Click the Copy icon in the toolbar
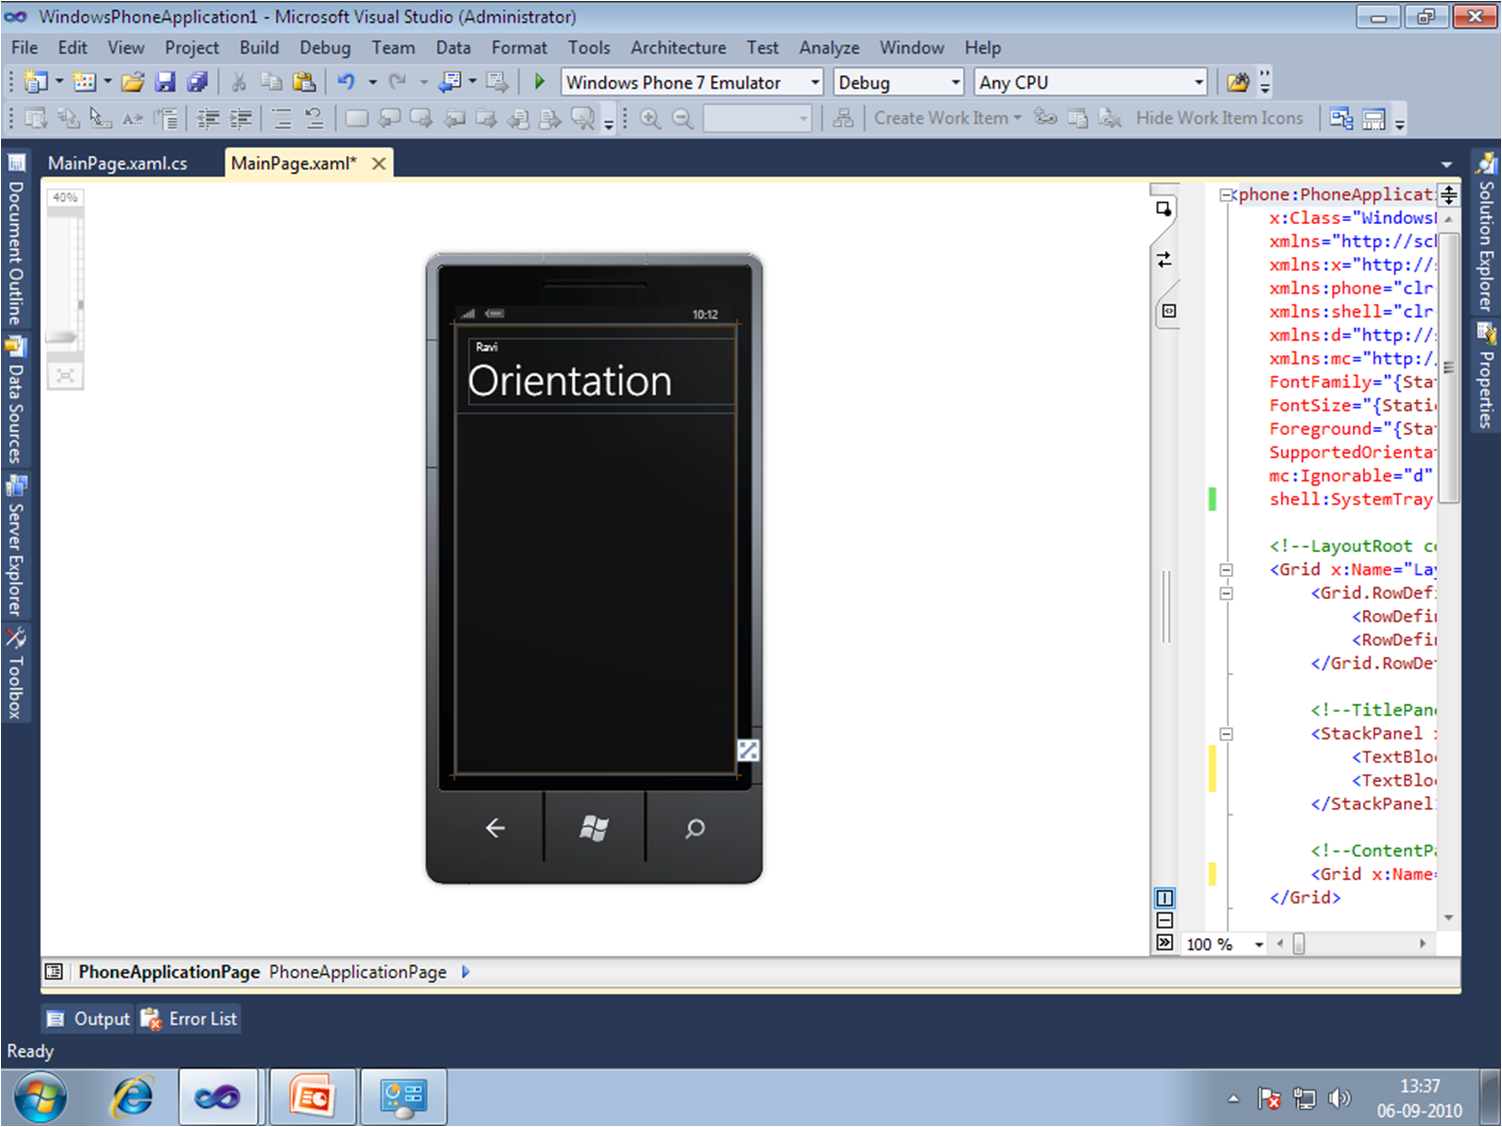 pyautogui.click(x=271, y=82)
